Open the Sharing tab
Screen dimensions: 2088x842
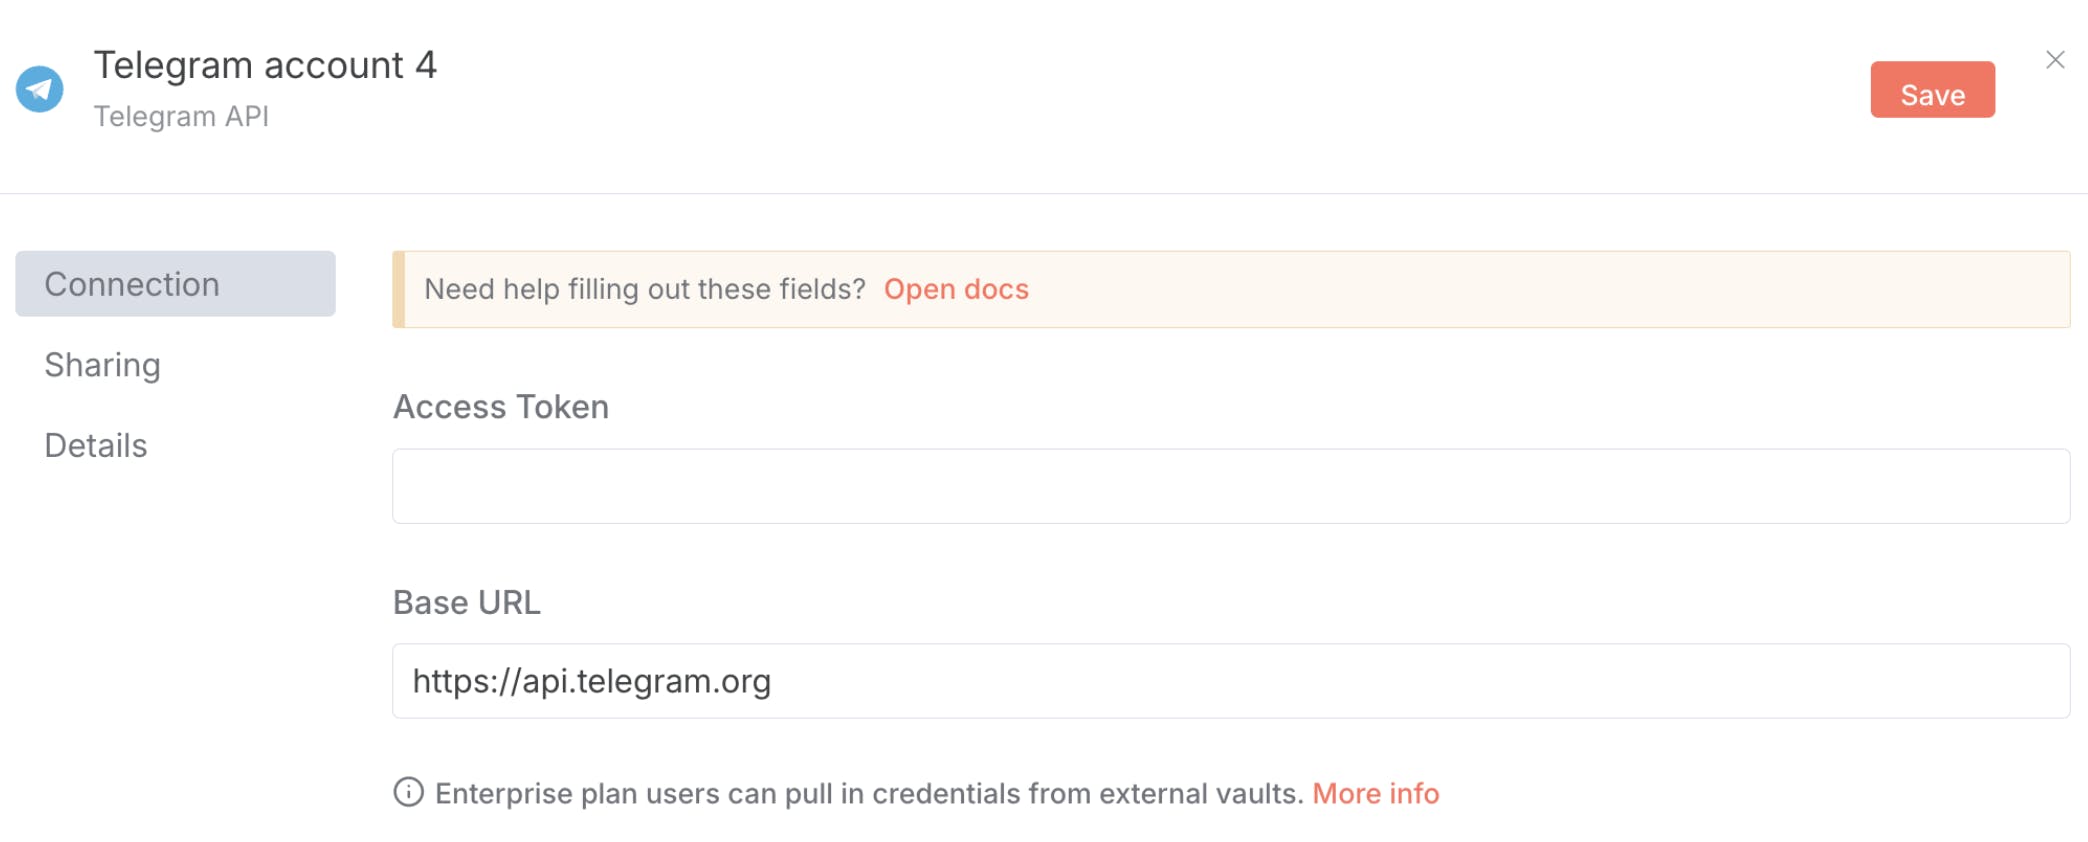point(102,365)
